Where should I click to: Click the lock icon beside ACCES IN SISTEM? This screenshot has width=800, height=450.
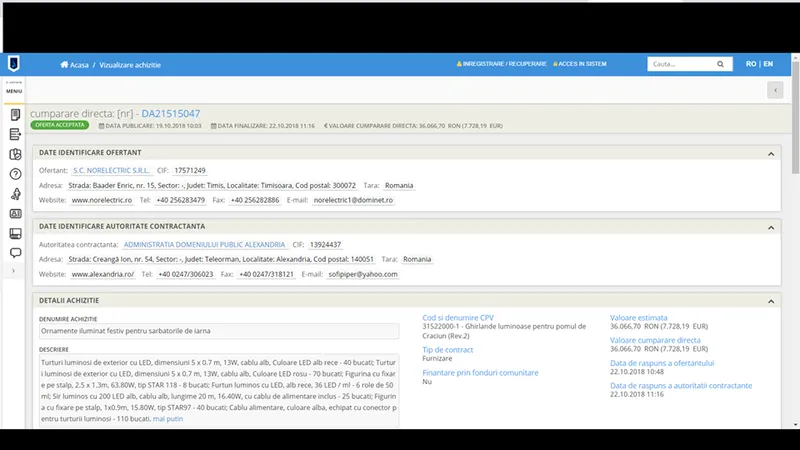[x=555, y=64]
